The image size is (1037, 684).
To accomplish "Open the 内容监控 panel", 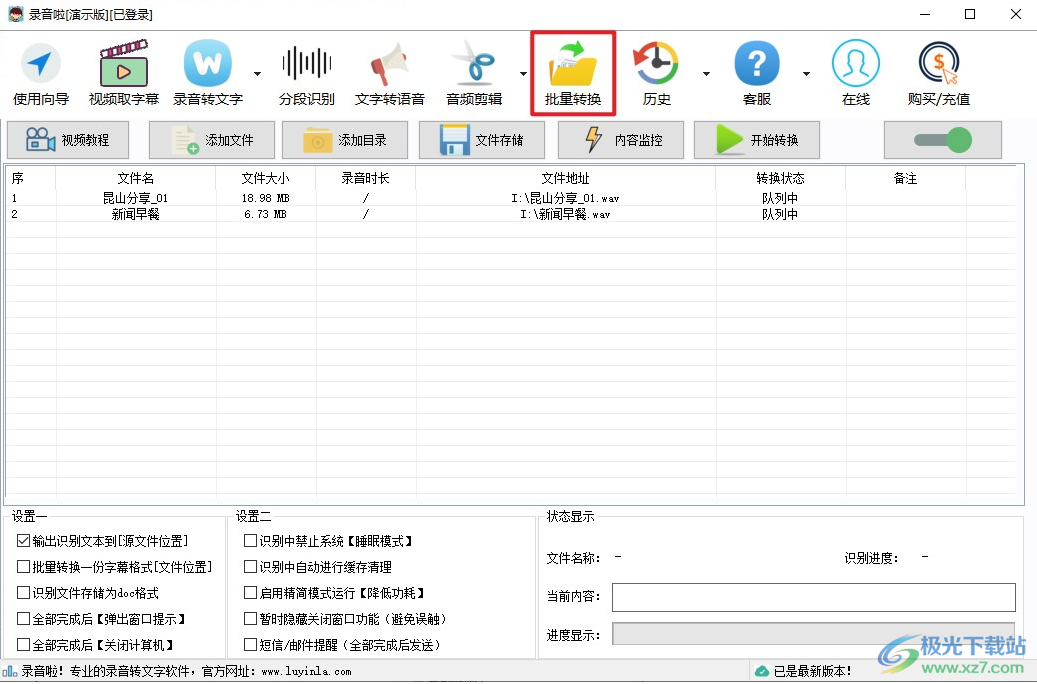I will tap(620, 140).
